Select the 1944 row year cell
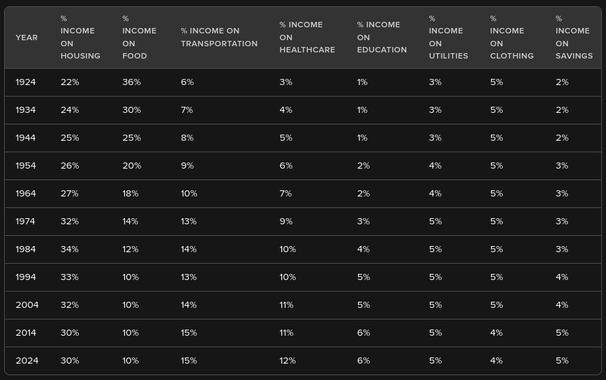This screenshot has height=380, width=606. 26,138
